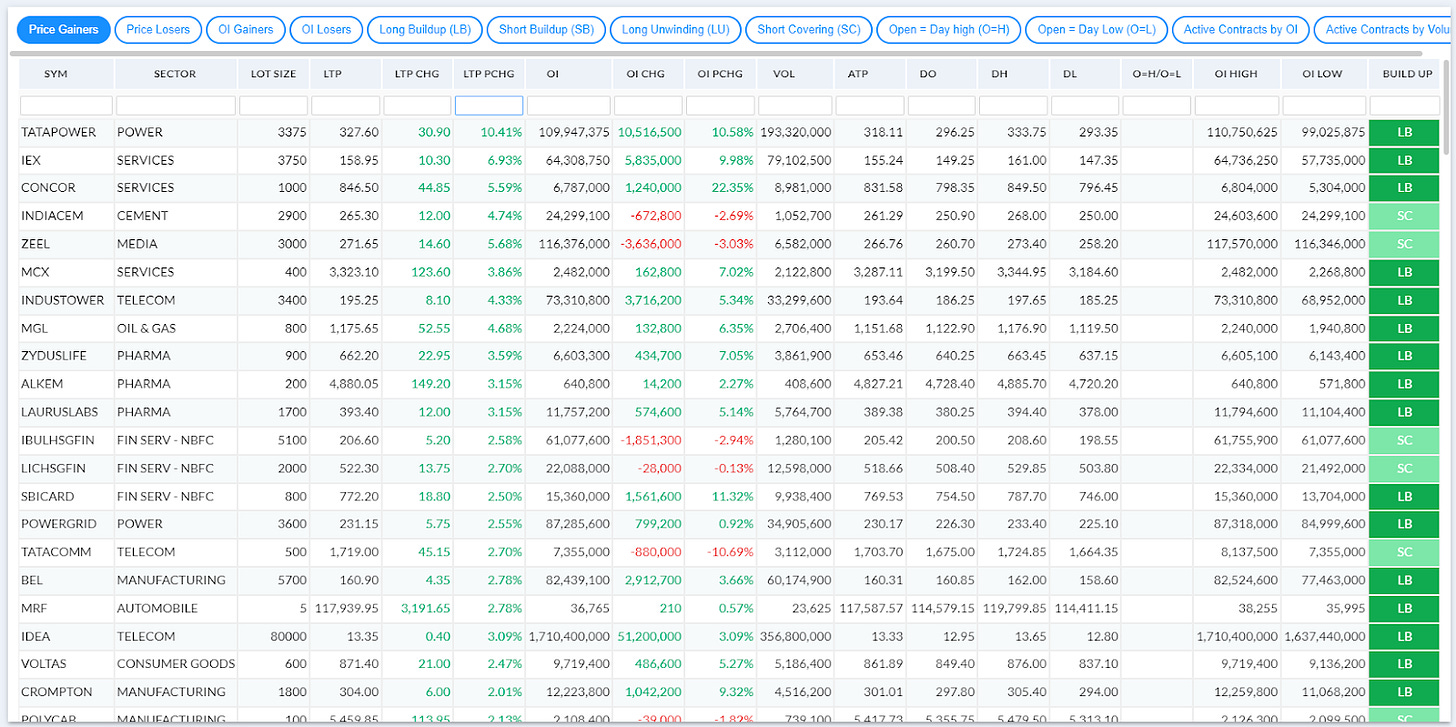This screenshot has width=1456, height=727.
Task: Sort by LOT SIZE column header
Action: point(273,74)
